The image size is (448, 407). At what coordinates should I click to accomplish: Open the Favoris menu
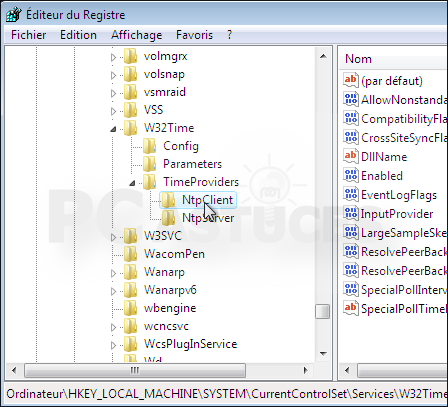(x=194, y=35)
